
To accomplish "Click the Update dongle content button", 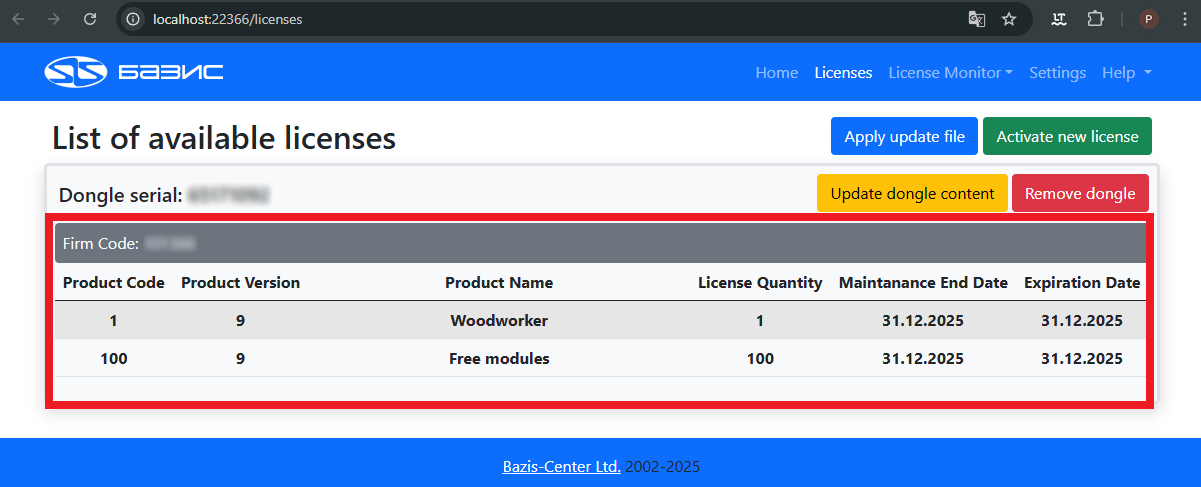I will (912, 193).
